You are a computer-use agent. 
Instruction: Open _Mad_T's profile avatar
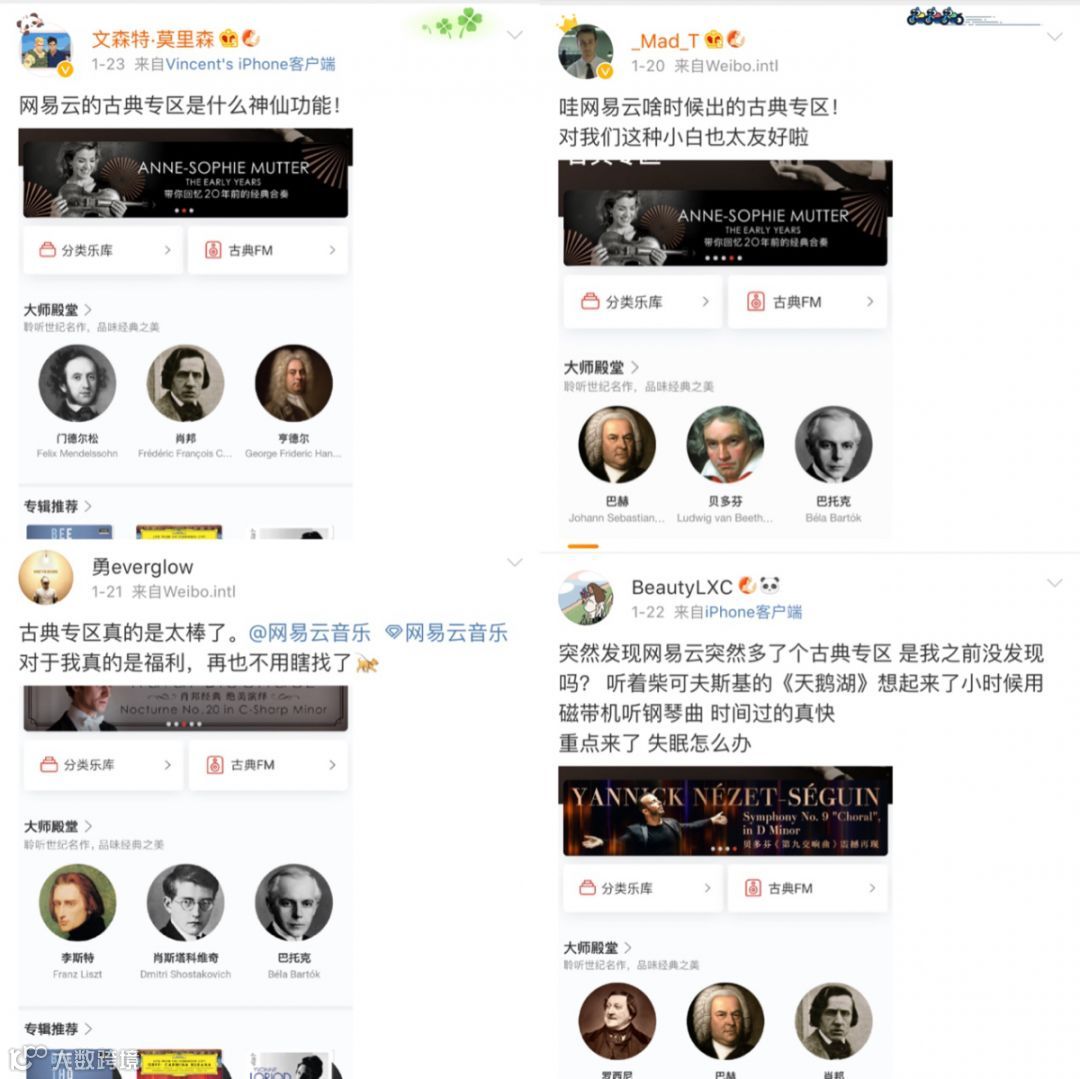coord(585,52)
